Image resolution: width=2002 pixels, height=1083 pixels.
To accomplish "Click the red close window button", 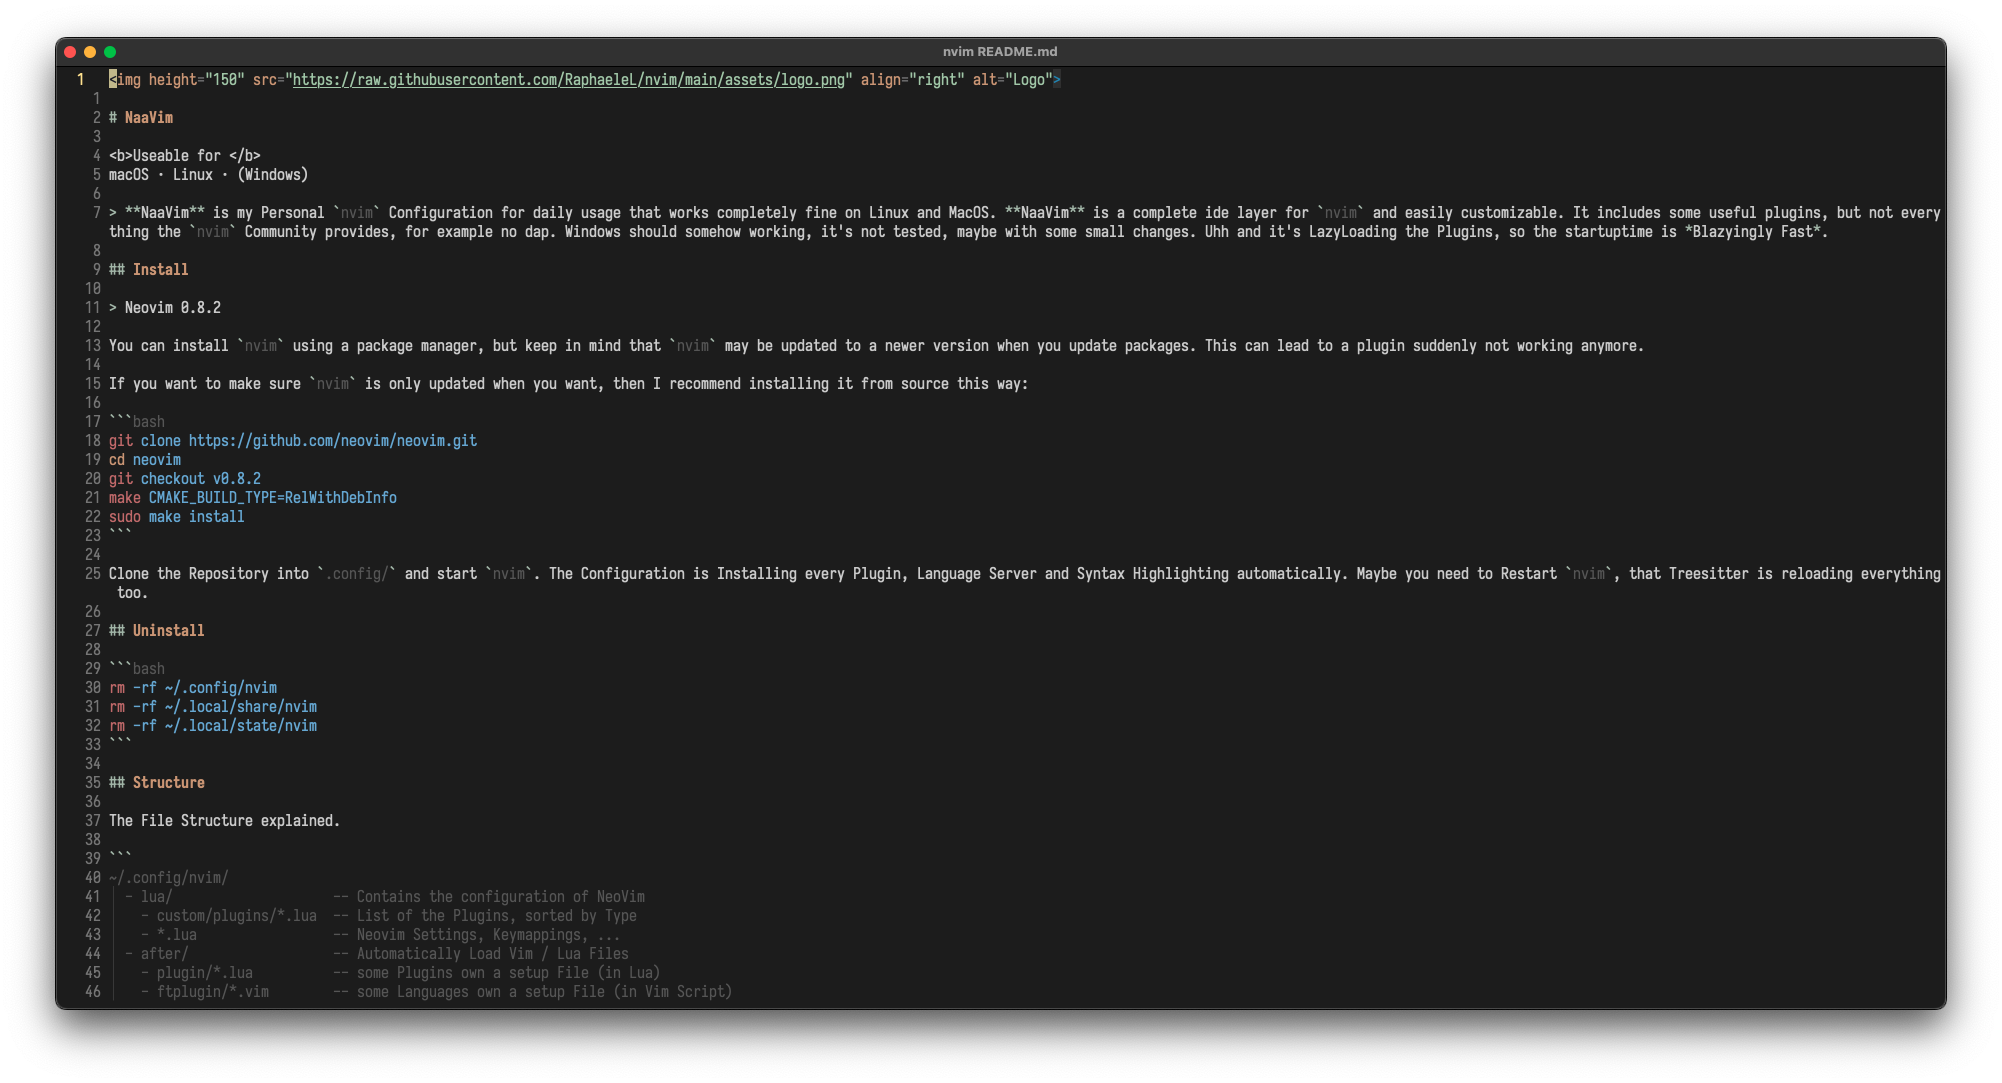I will [70, 52].
